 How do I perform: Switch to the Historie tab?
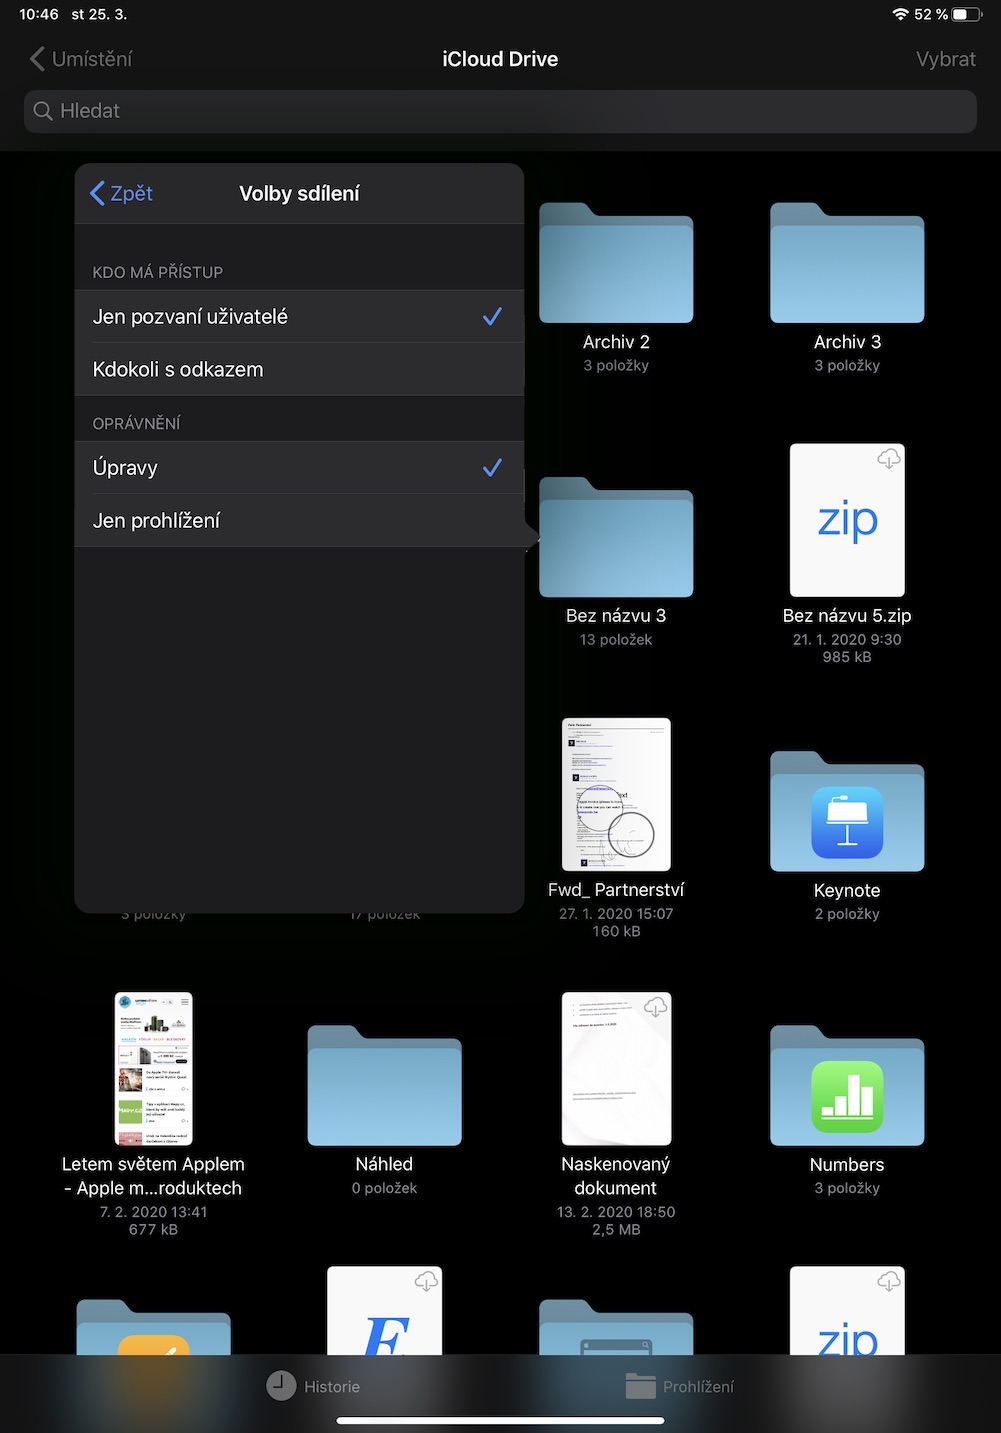pyautogui.click(x=313, y=1386)
